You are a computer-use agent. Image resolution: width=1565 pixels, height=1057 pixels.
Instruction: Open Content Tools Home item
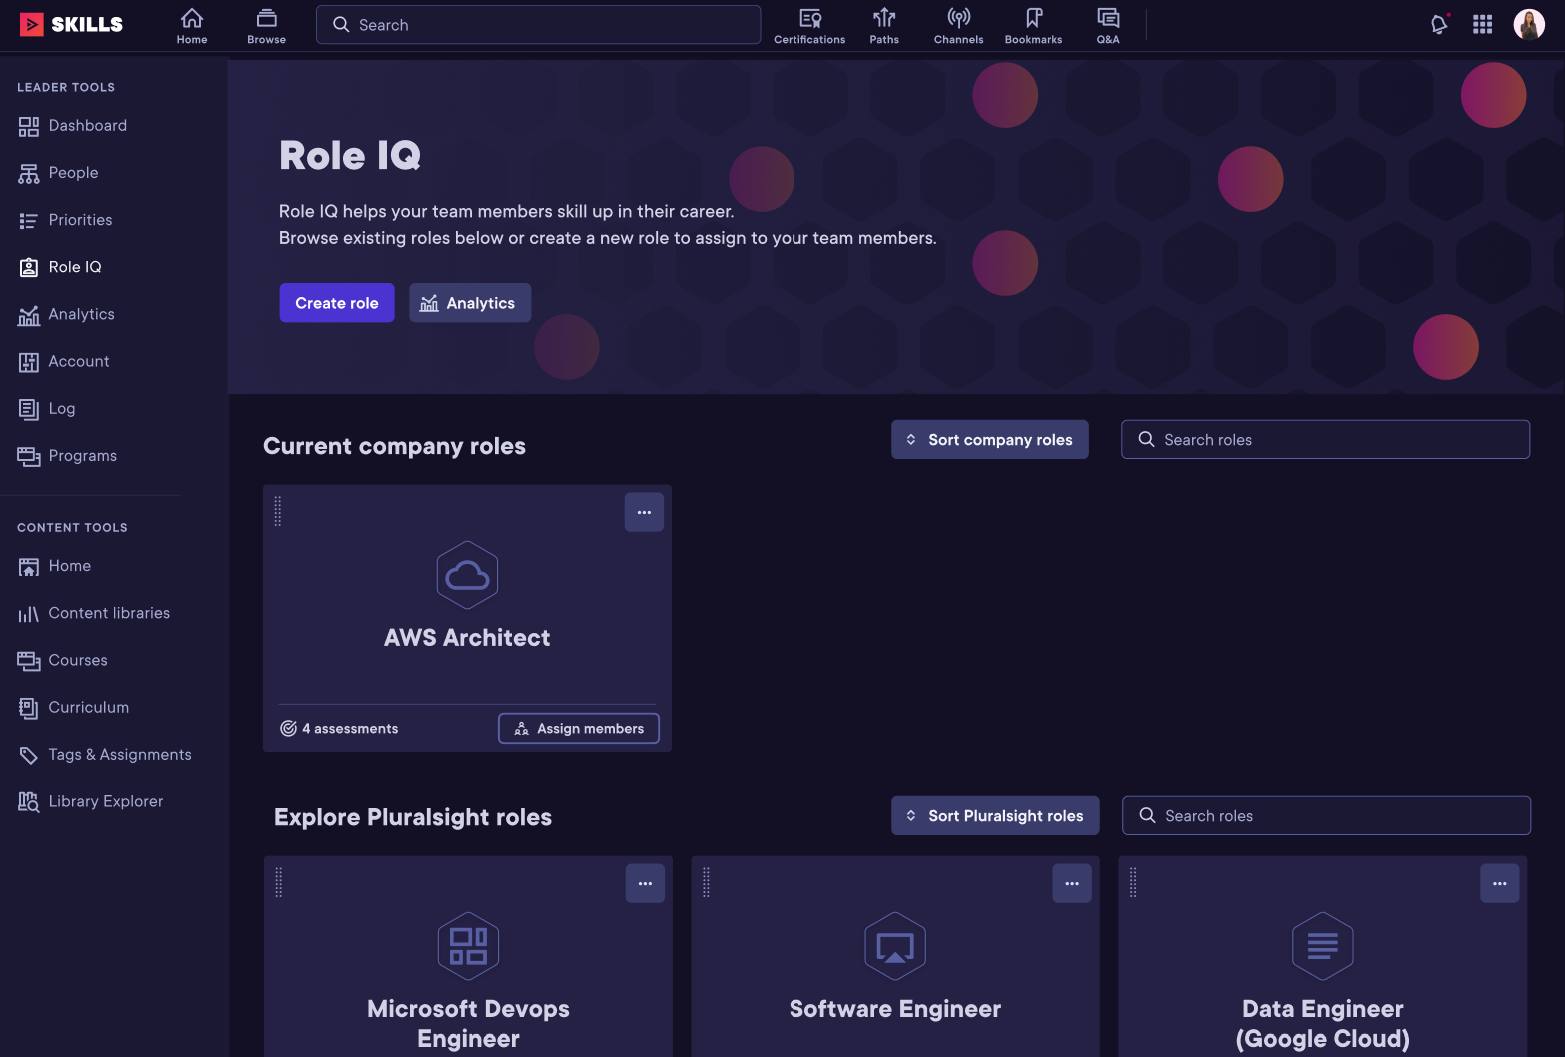[54, 566]
